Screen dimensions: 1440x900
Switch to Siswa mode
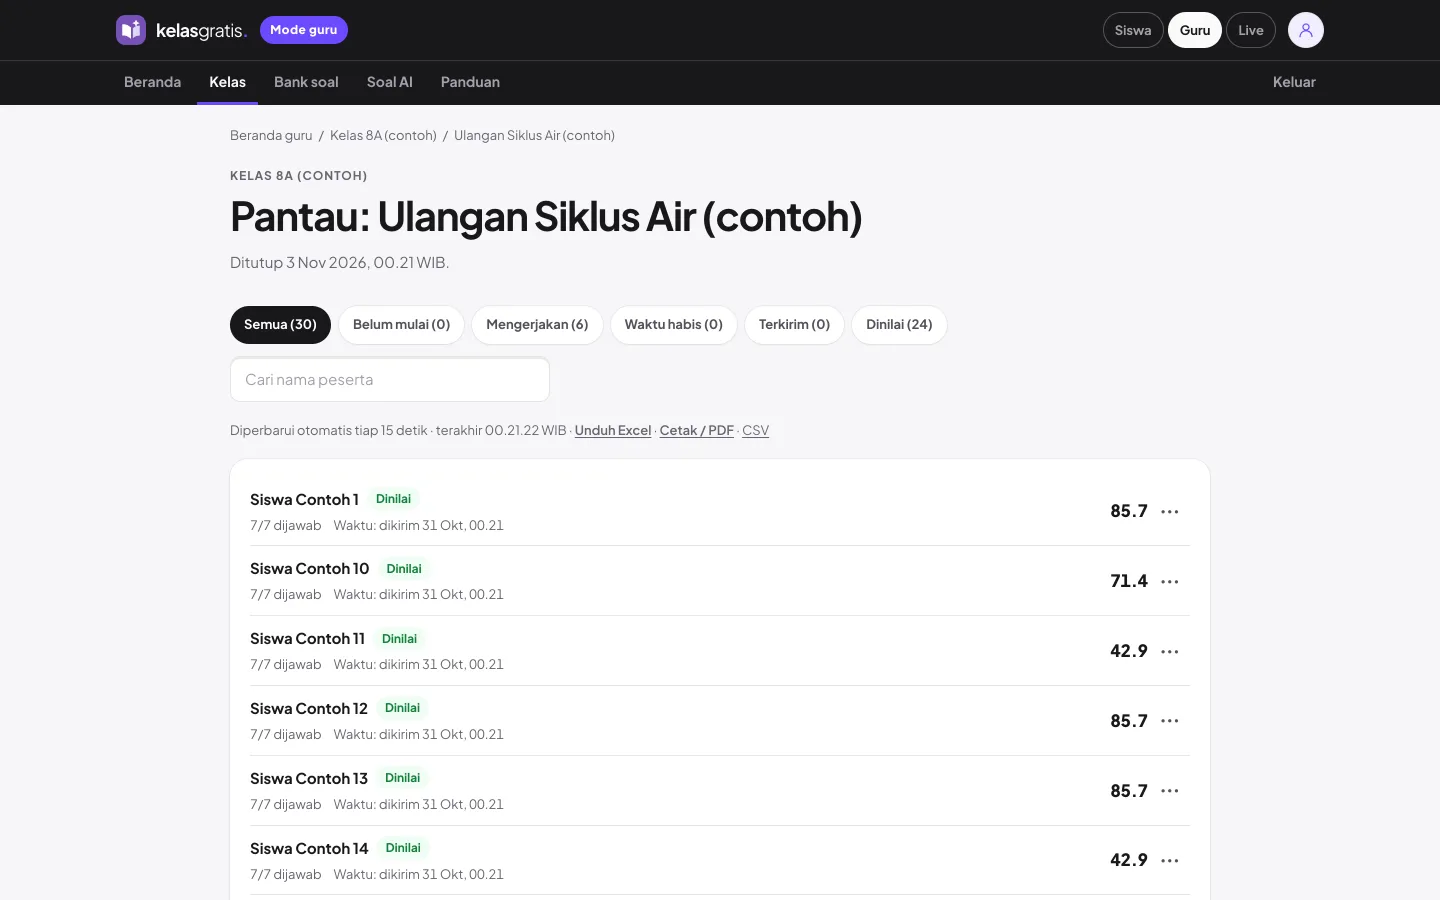pos(1133,30)
